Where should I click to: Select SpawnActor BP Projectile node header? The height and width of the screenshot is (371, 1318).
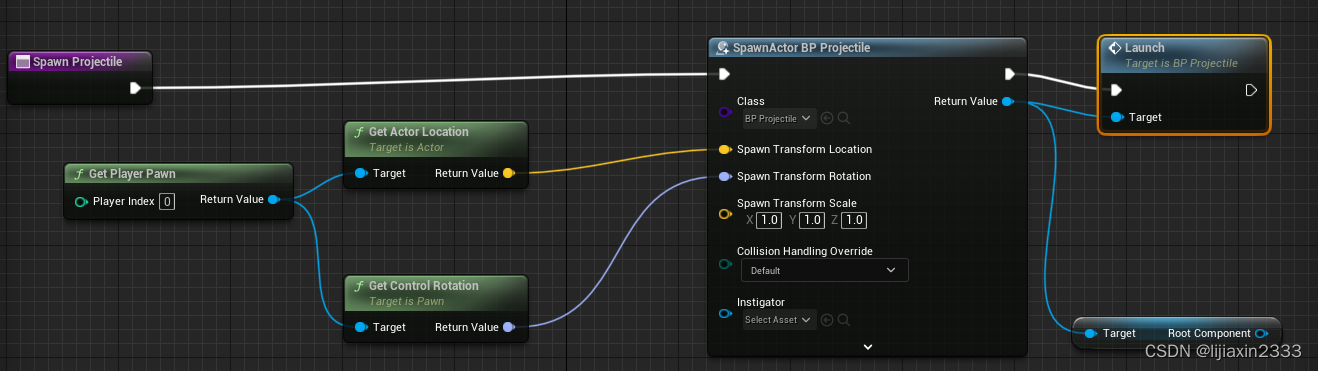coord(867,48)
